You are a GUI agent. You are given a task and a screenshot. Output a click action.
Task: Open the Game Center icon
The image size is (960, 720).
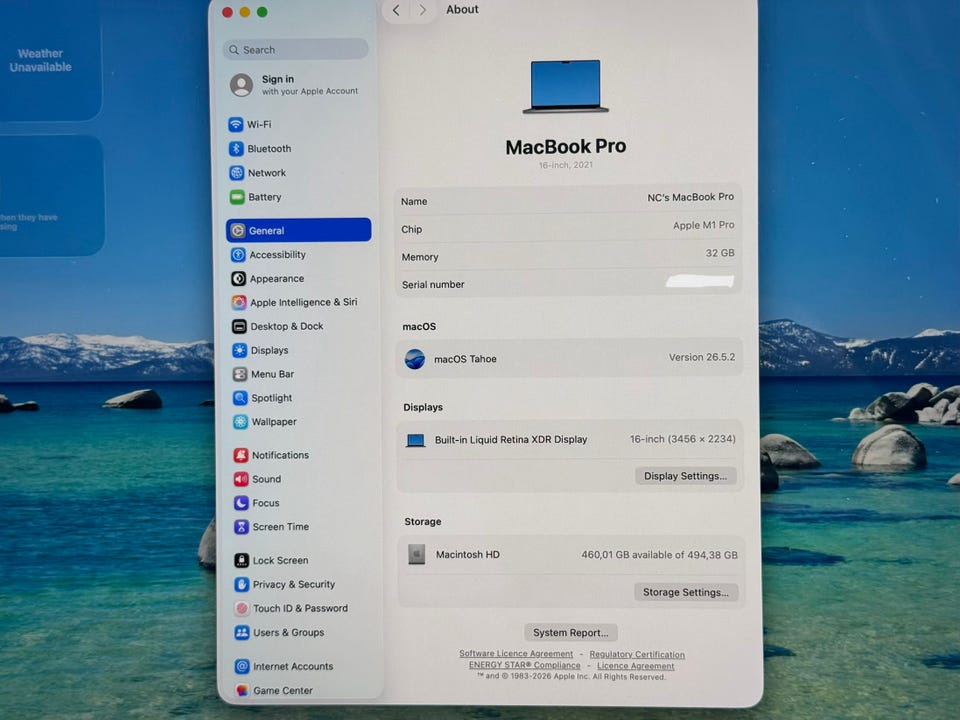point(242,690)
